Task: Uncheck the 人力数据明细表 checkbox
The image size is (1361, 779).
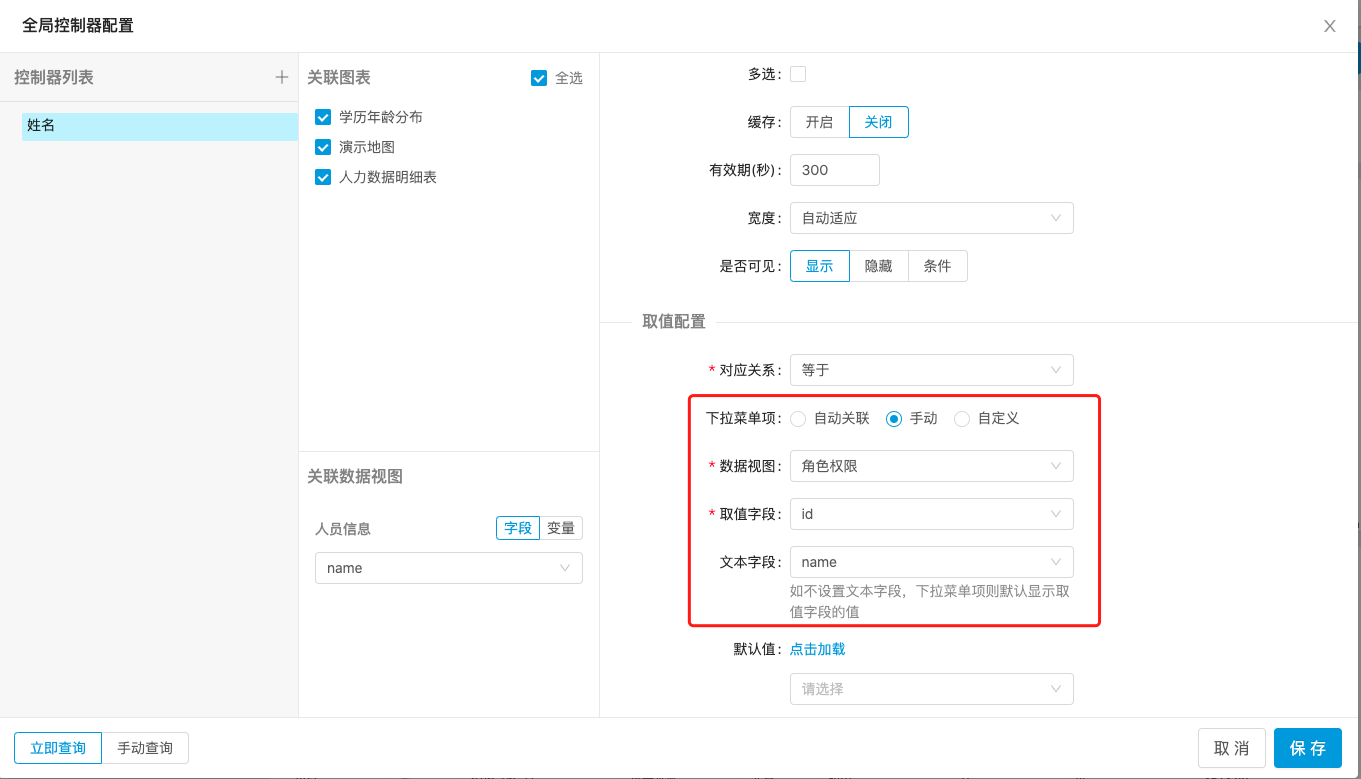Action: (323, 177)
